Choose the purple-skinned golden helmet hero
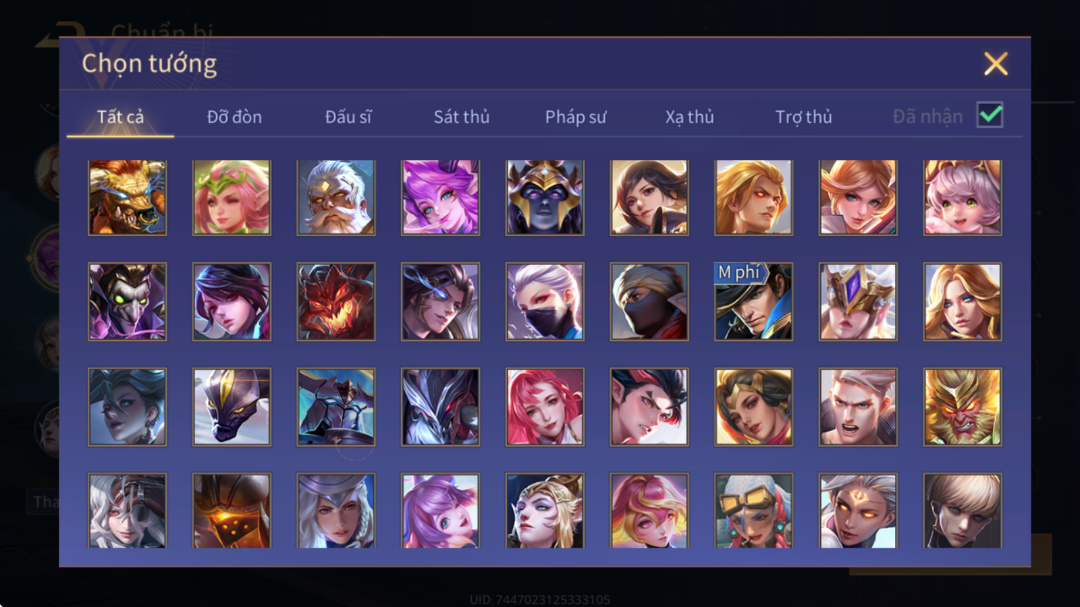 (x=545, y=198)
